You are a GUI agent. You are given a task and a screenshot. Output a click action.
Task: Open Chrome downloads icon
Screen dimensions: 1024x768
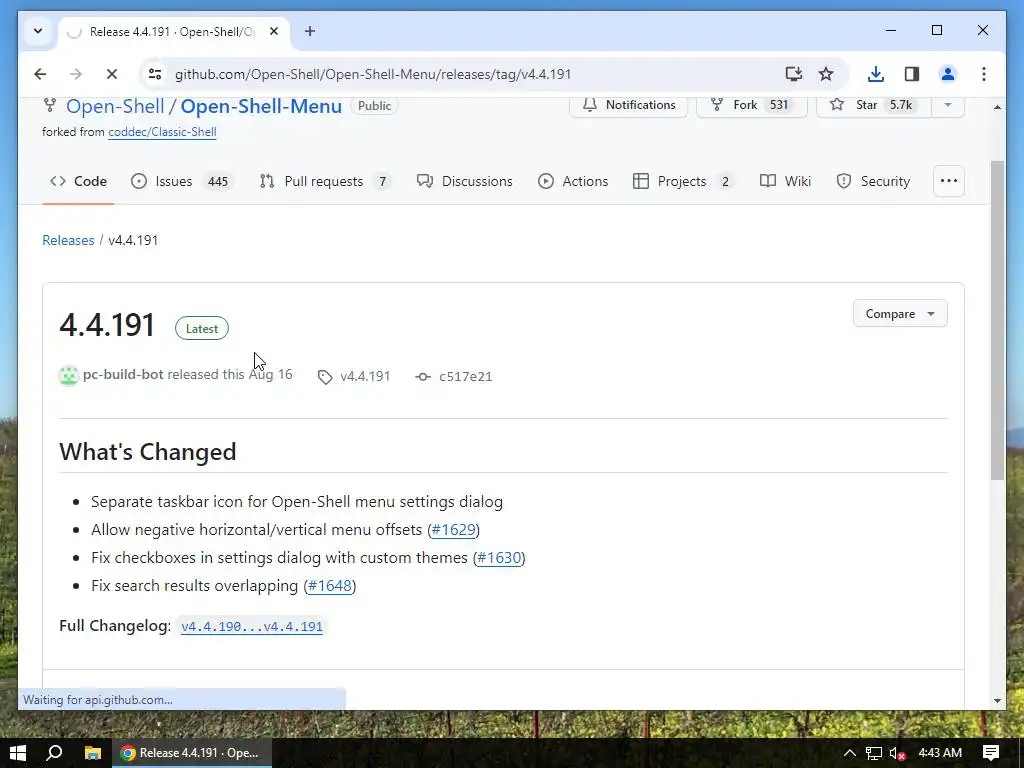(876, 74)
